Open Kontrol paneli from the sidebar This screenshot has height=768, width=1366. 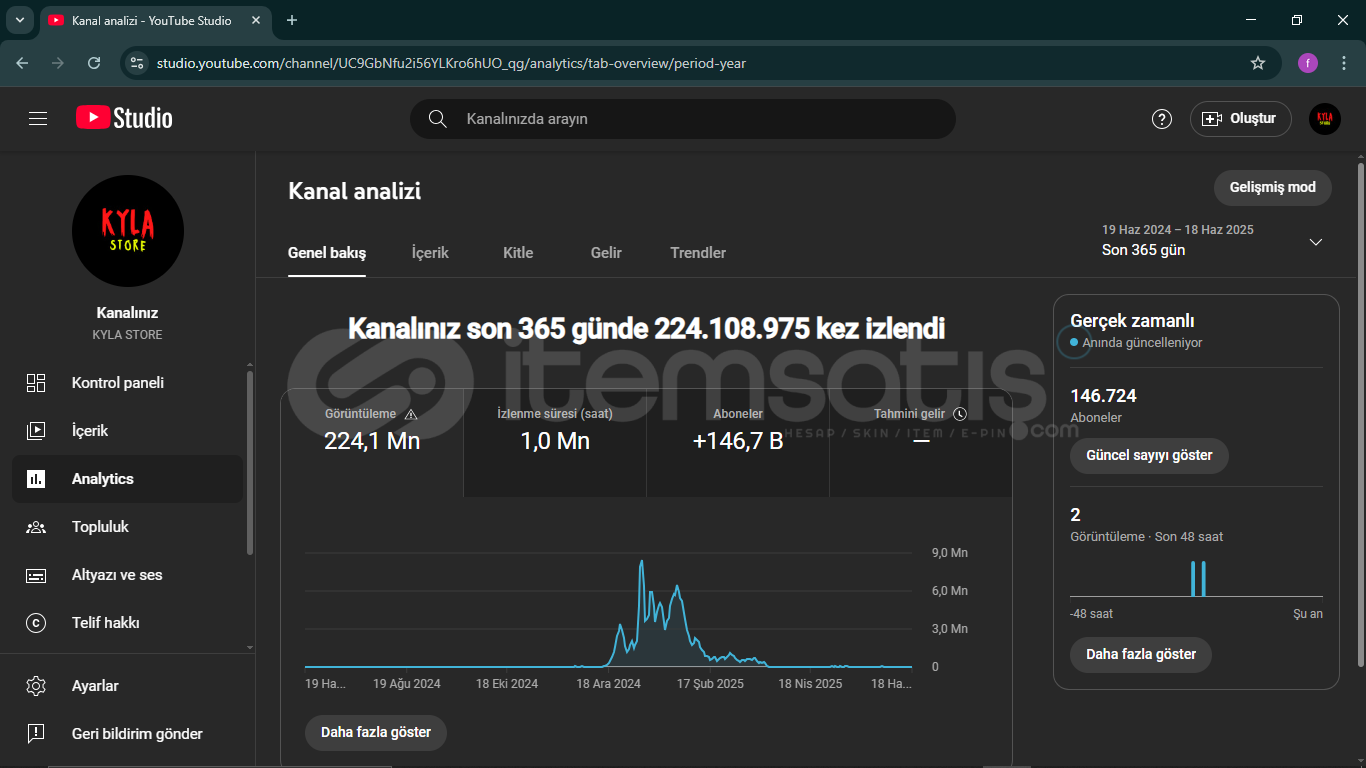click(x=128, y=383)
